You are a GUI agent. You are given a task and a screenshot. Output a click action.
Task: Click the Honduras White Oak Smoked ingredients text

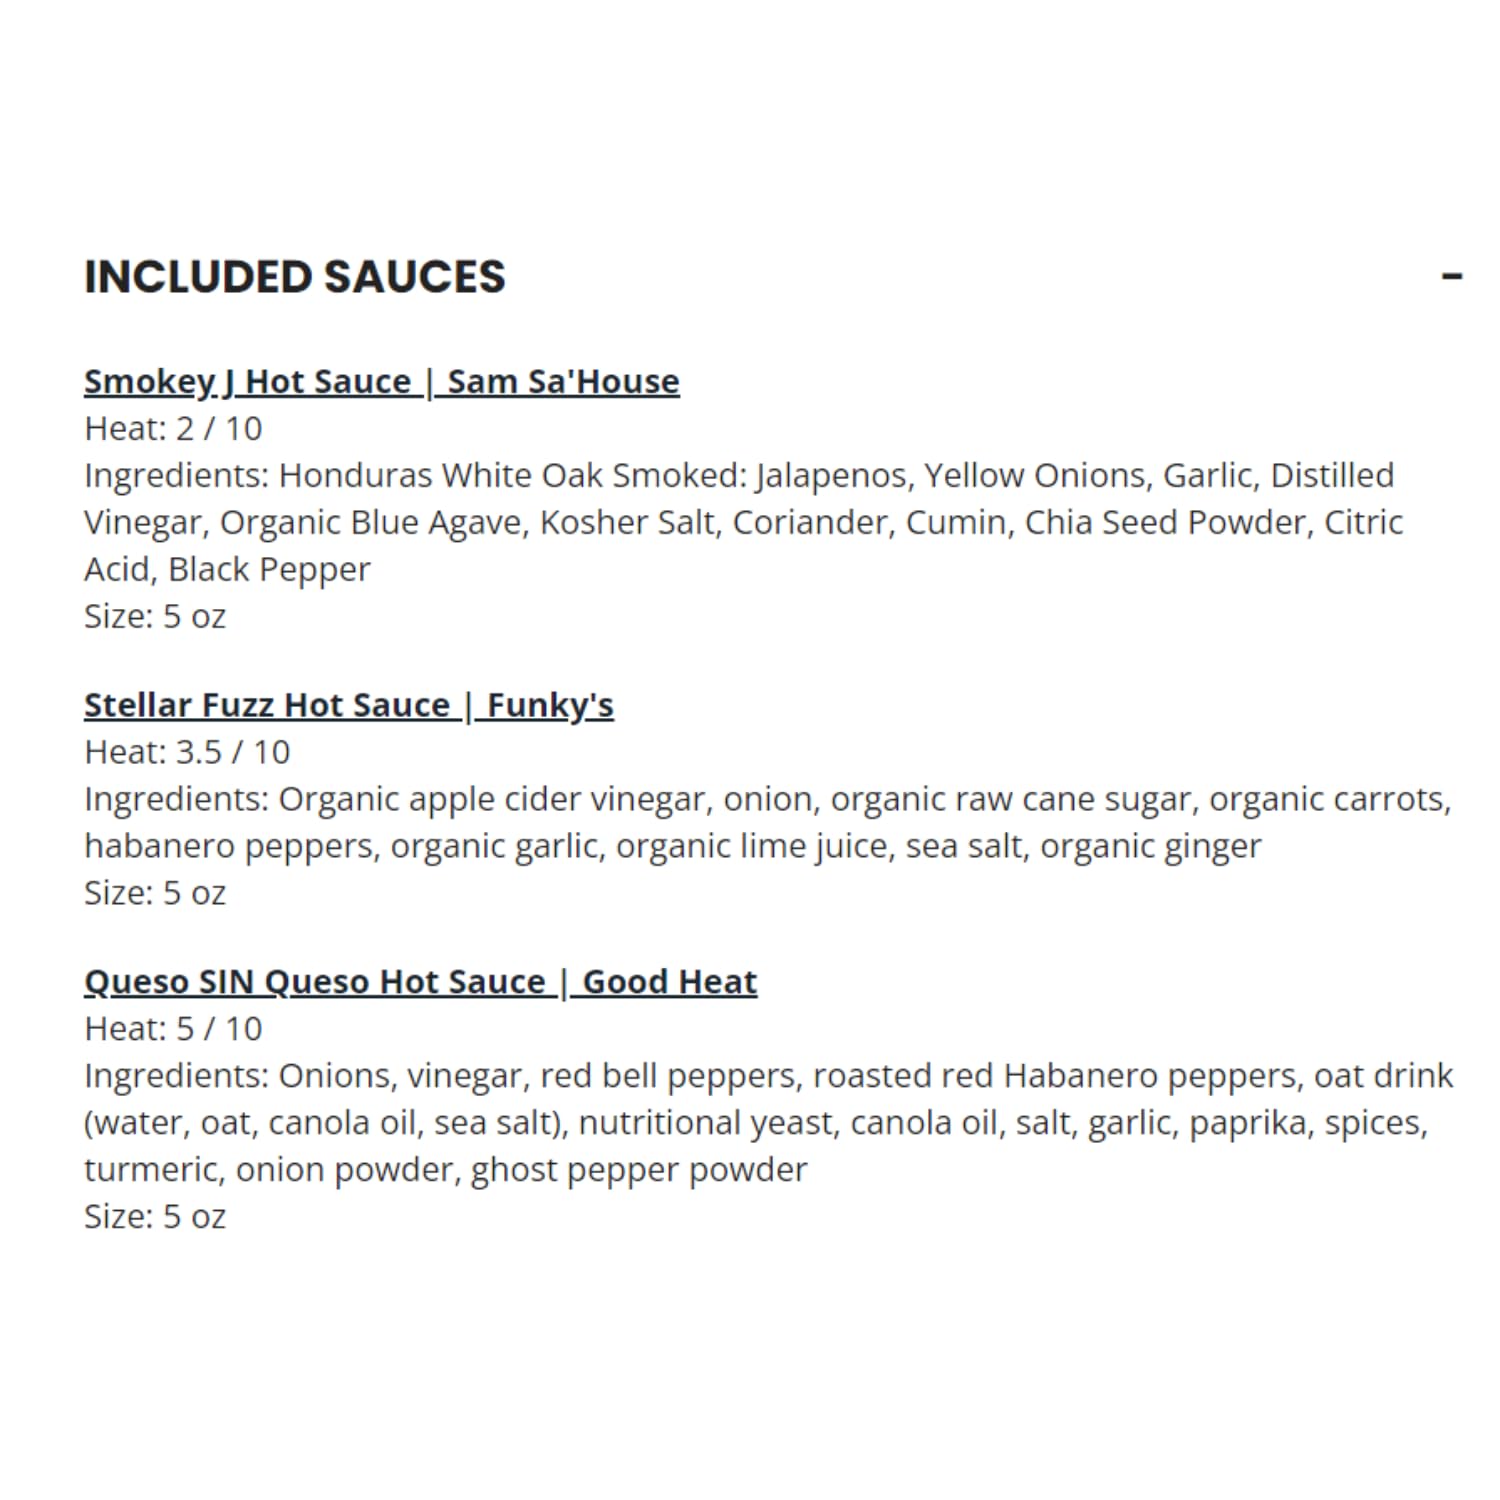(513, 476)
